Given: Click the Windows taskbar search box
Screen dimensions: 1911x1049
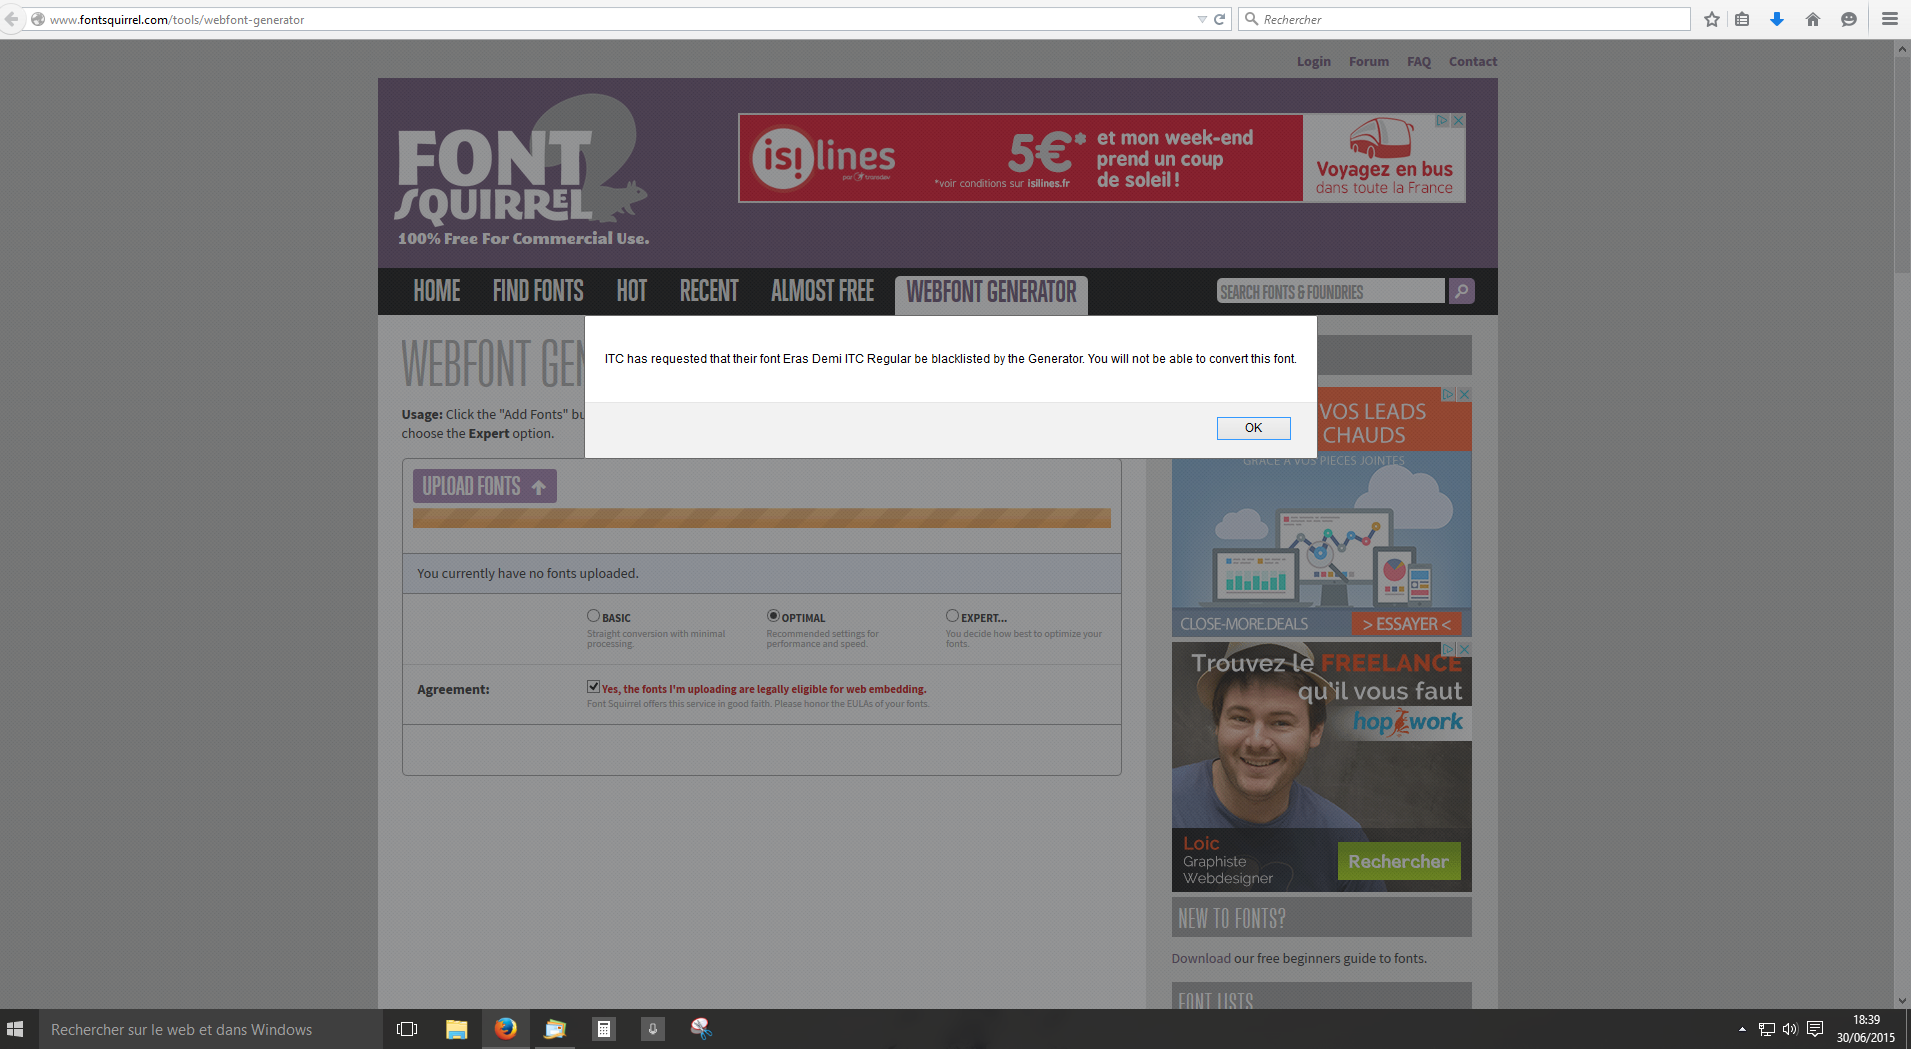Looking at the screenshot, I should (210, 1029).
